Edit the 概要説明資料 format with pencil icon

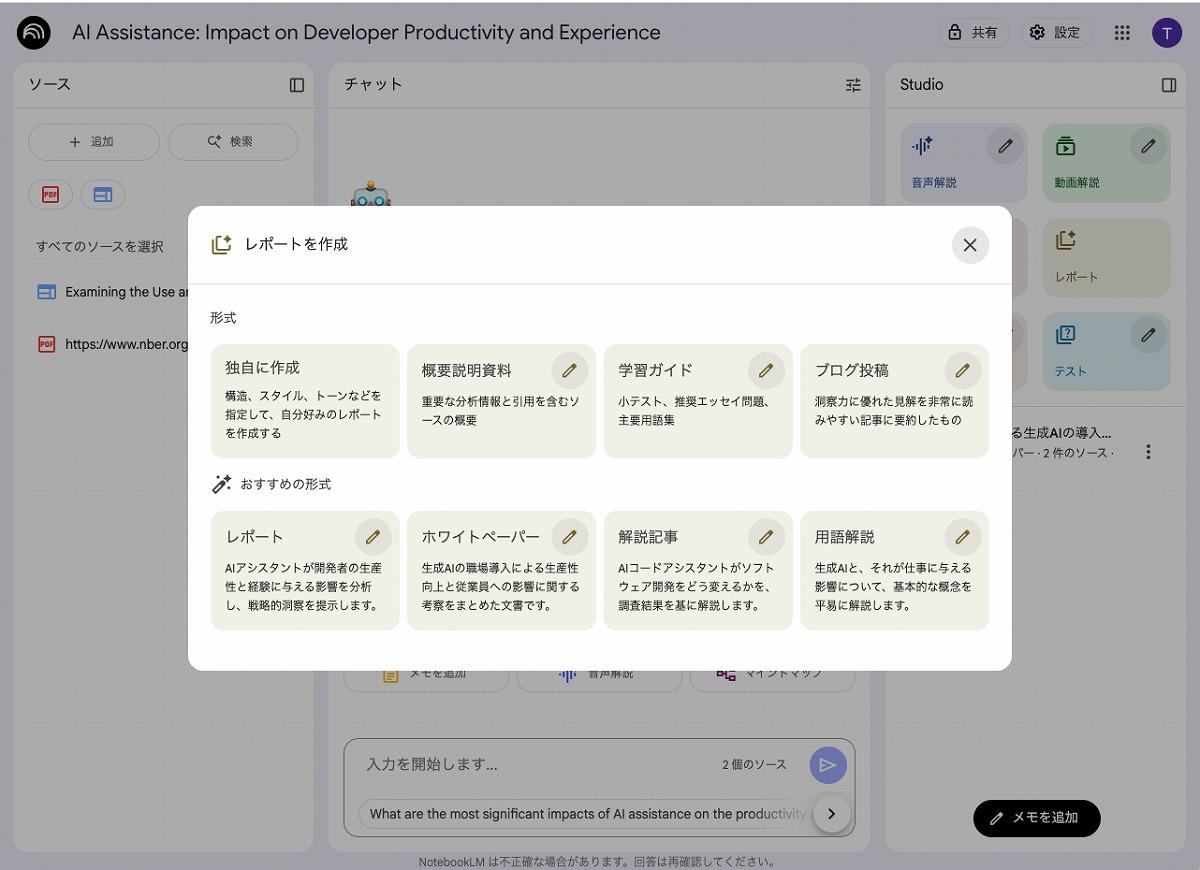point(569,370)
